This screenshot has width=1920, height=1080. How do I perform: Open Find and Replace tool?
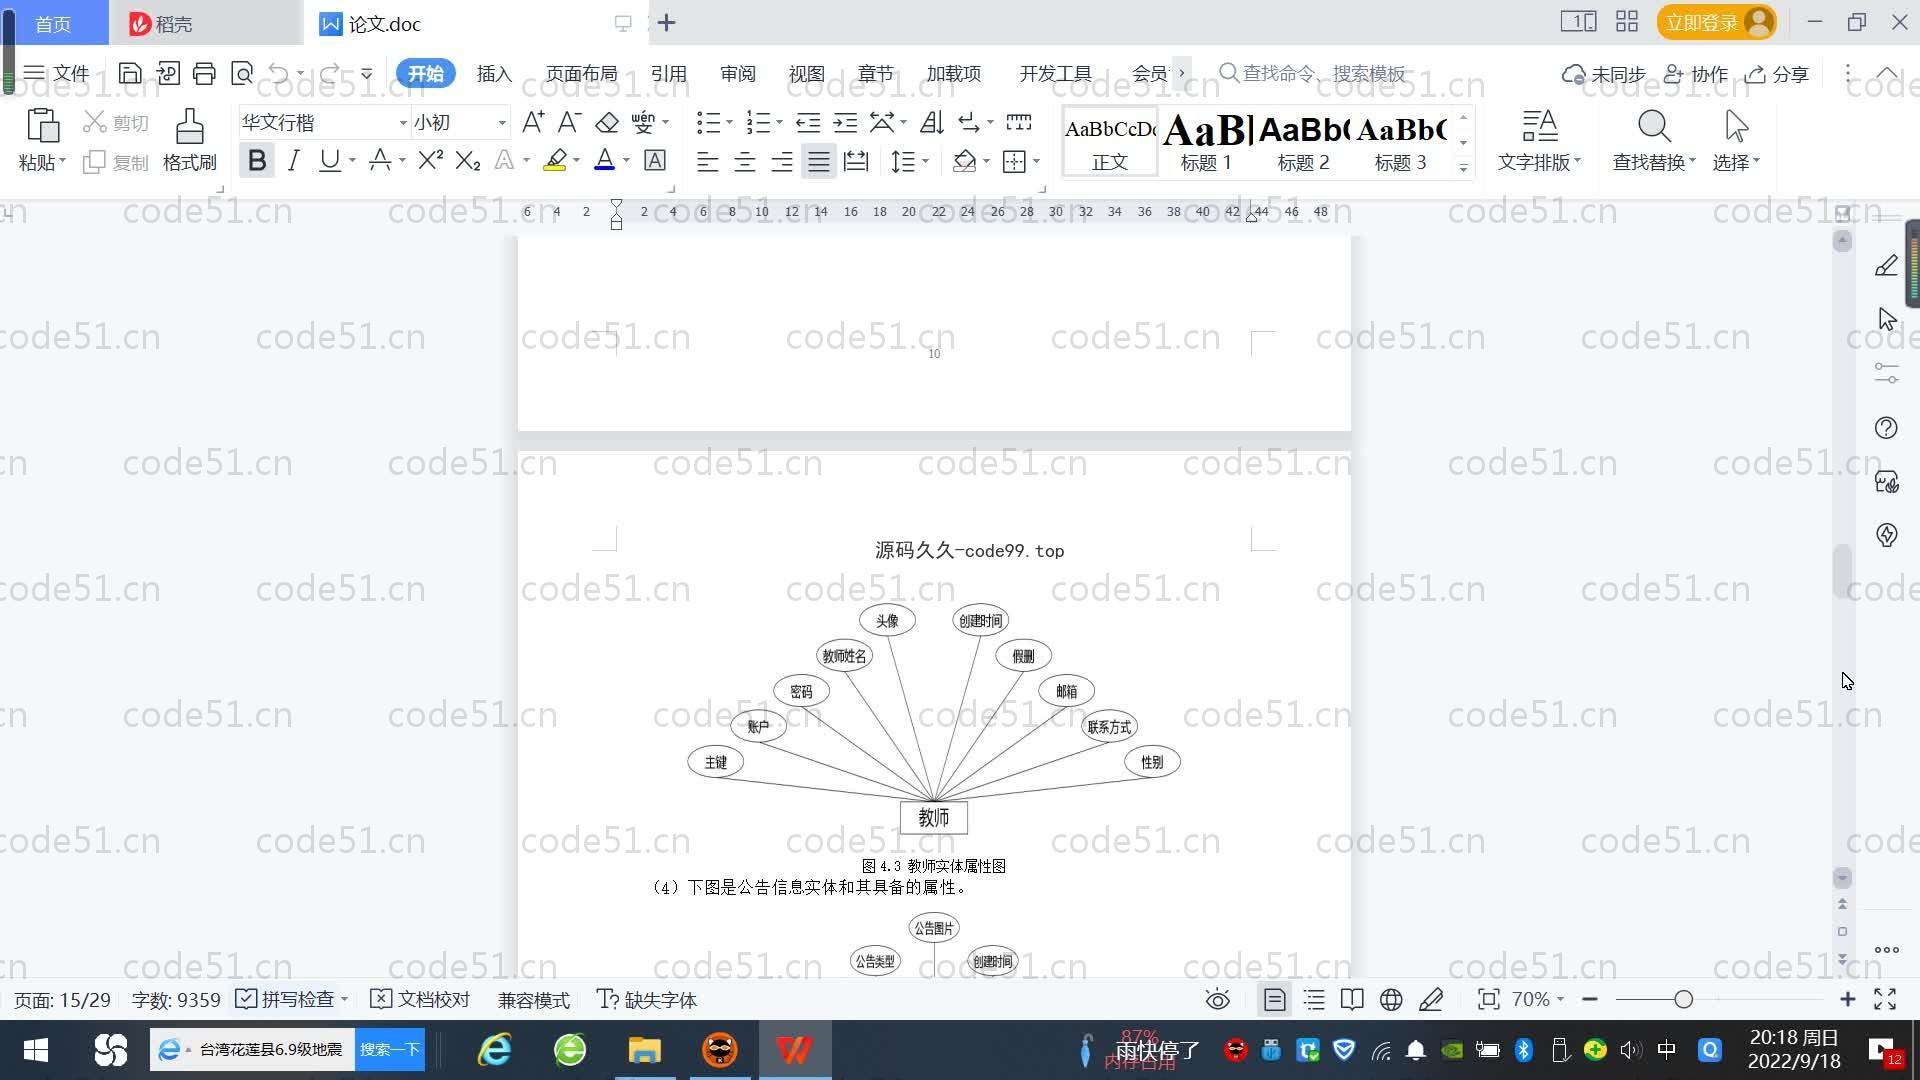[1654, 140]
